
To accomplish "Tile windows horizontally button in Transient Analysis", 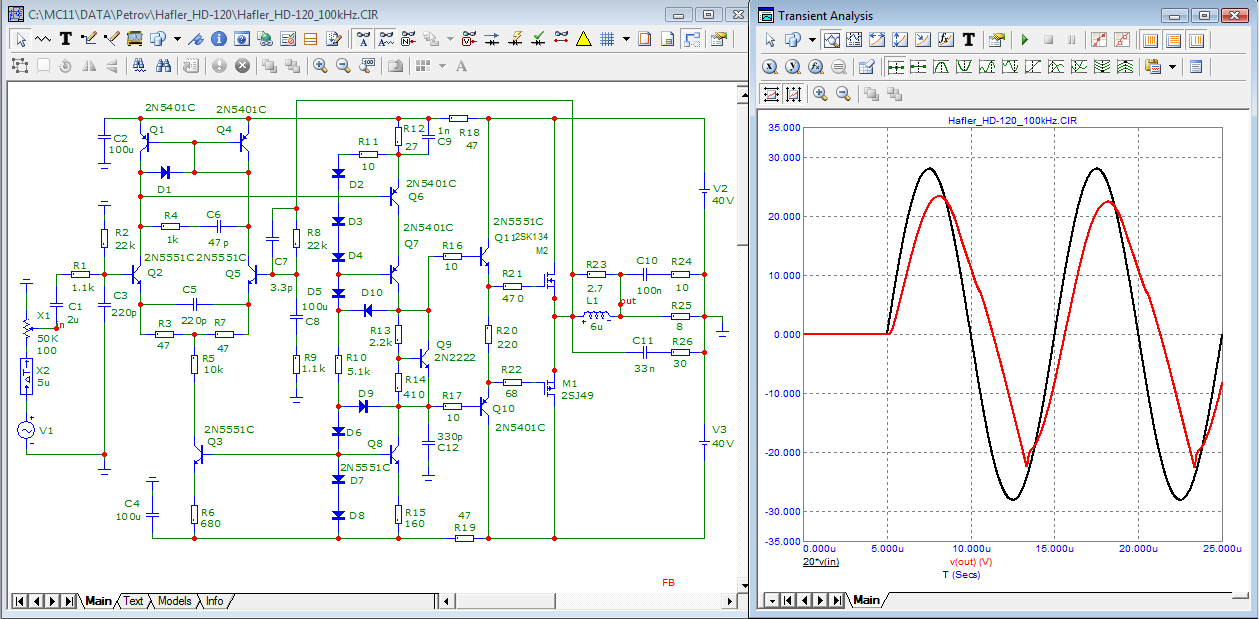I will click(x=1173, y=40).
